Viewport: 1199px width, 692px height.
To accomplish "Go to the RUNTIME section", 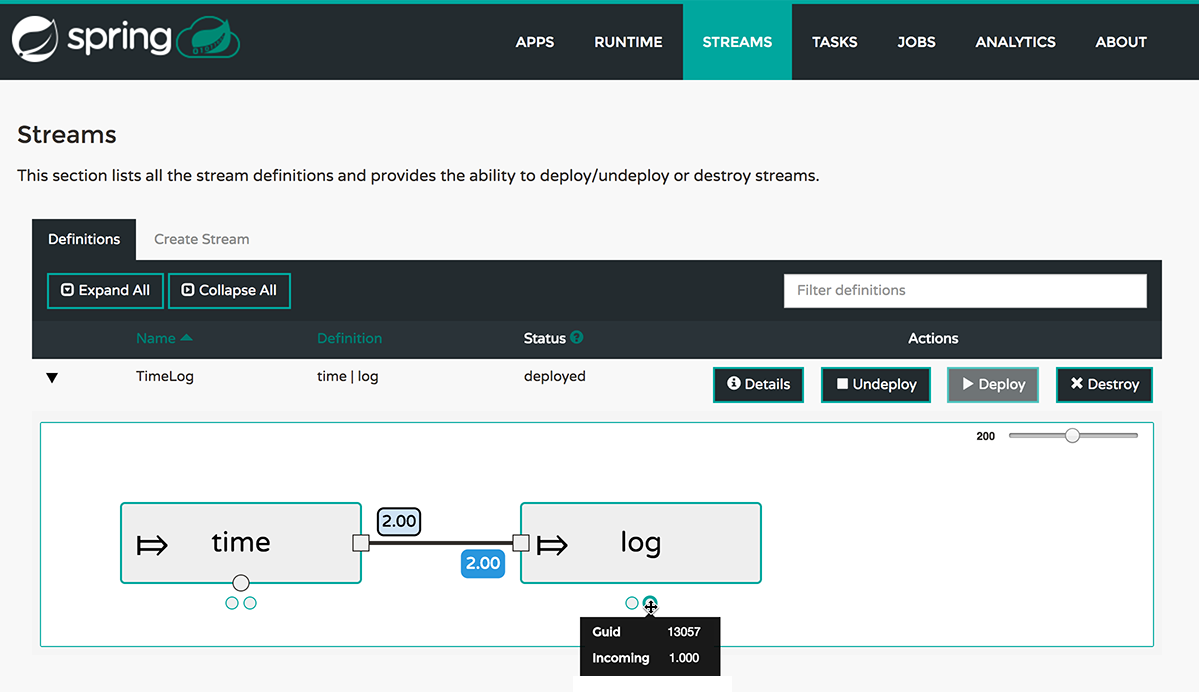I will pos(628,42).
